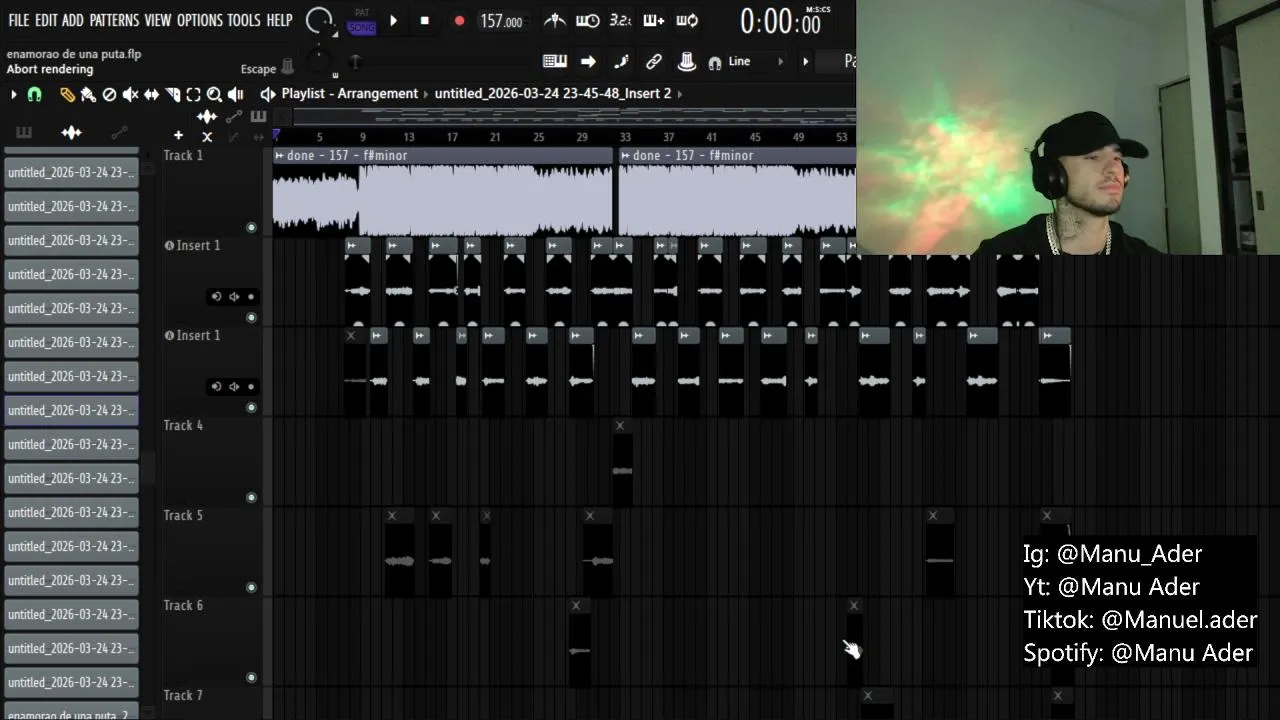Click the metronome icon

pyautogui.click(x=555, y=20)
